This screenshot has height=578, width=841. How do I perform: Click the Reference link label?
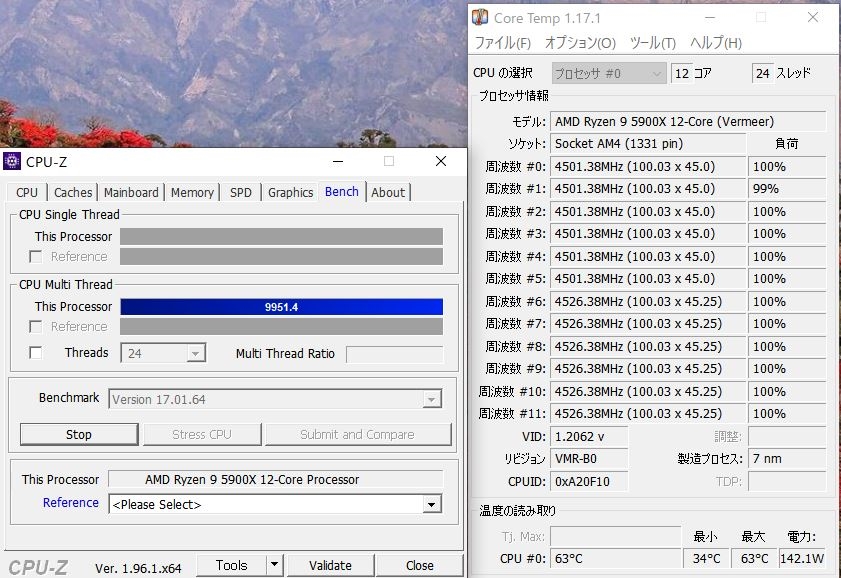click(x=71, y=502)
